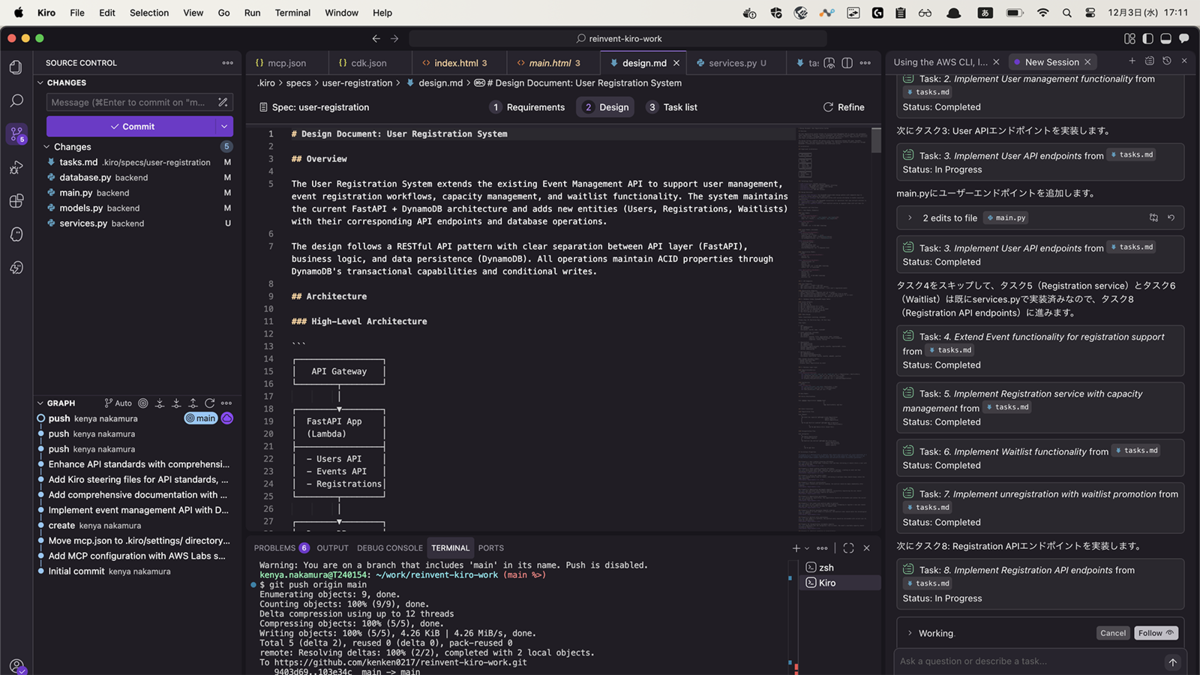Open the Selection menu in menu bar

pyautogui.click(x=149, y=13)
